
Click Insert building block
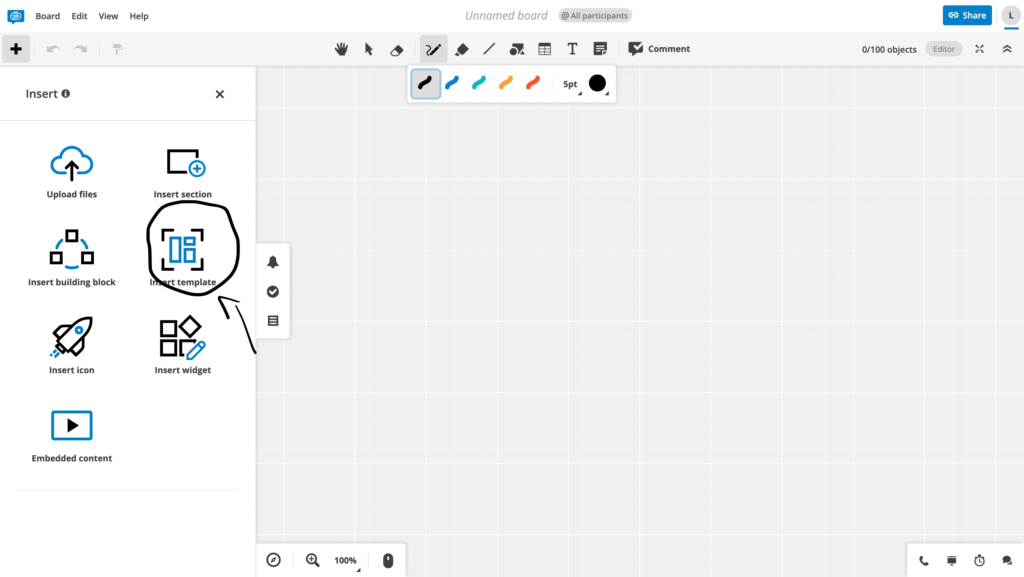click(x=72, y=258)
